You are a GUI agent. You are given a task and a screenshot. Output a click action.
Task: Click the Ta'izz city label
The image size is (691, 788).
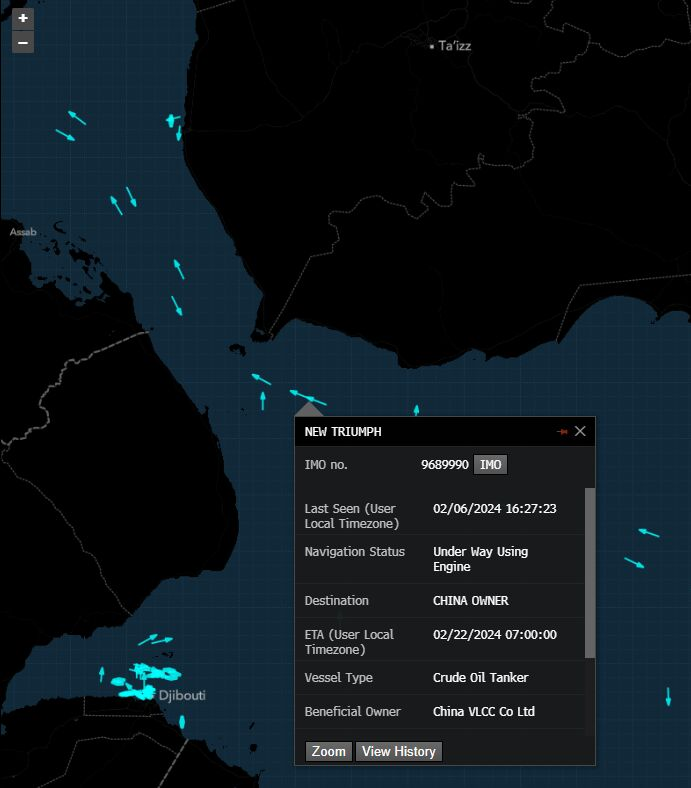click(454, 46)
